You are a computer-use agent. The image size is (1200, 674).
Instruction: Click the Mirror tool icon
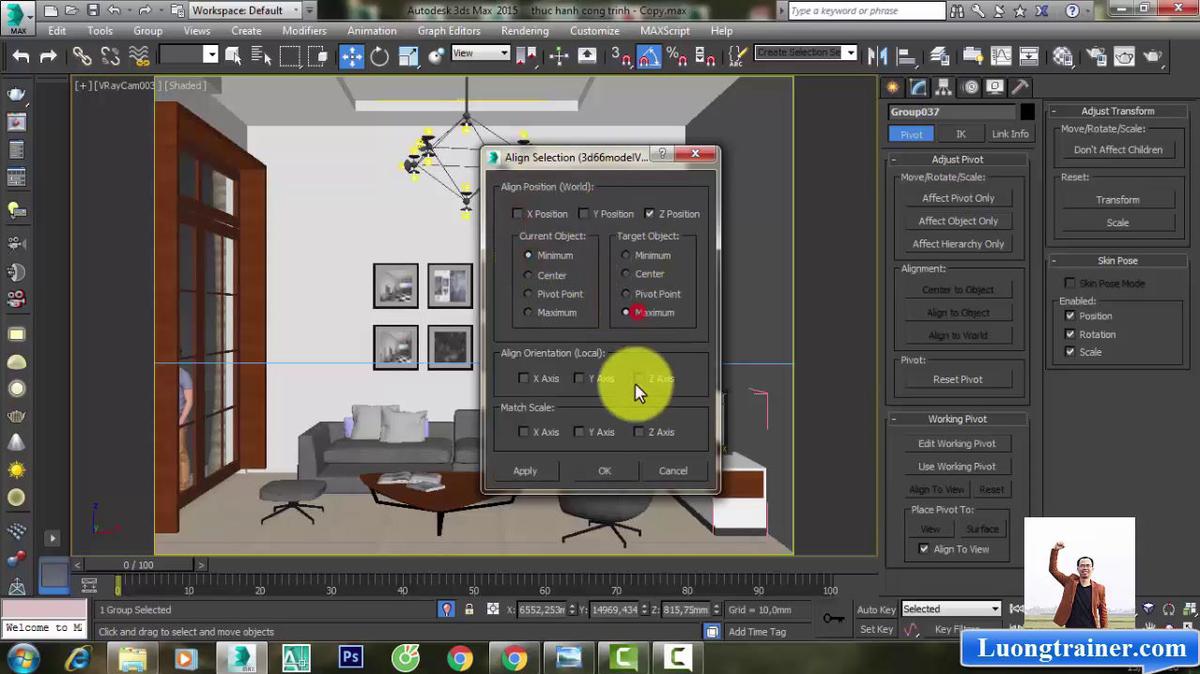878,56
